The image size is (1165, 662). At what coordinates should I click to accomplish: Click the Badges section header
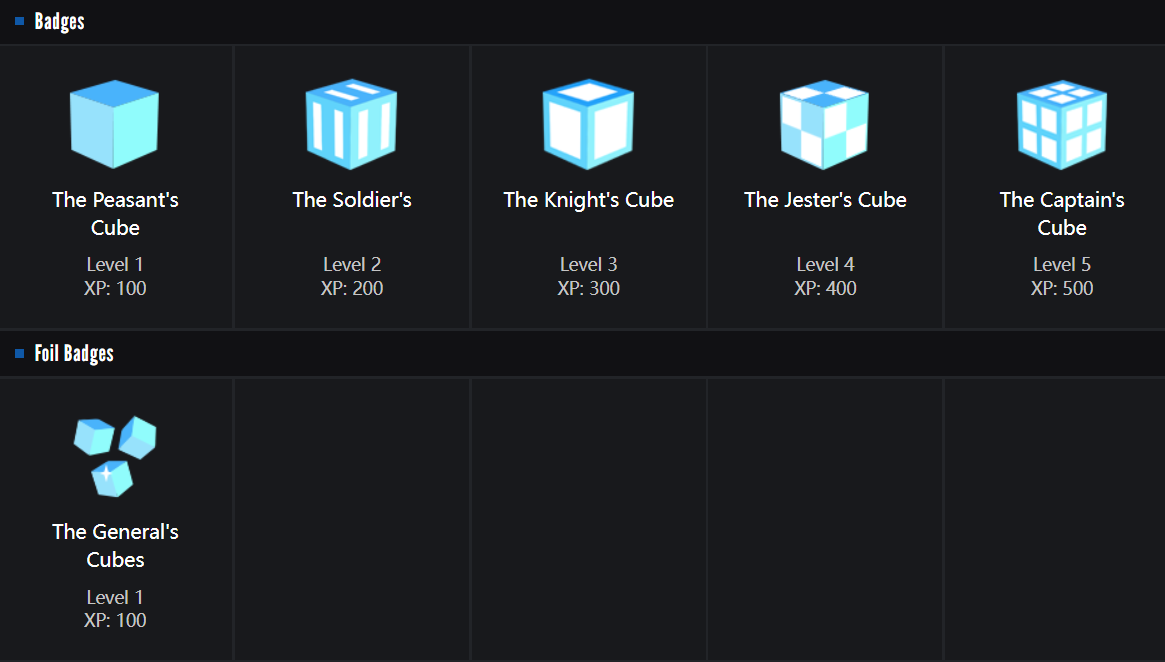pyautogui.click(x=59, y=21)
